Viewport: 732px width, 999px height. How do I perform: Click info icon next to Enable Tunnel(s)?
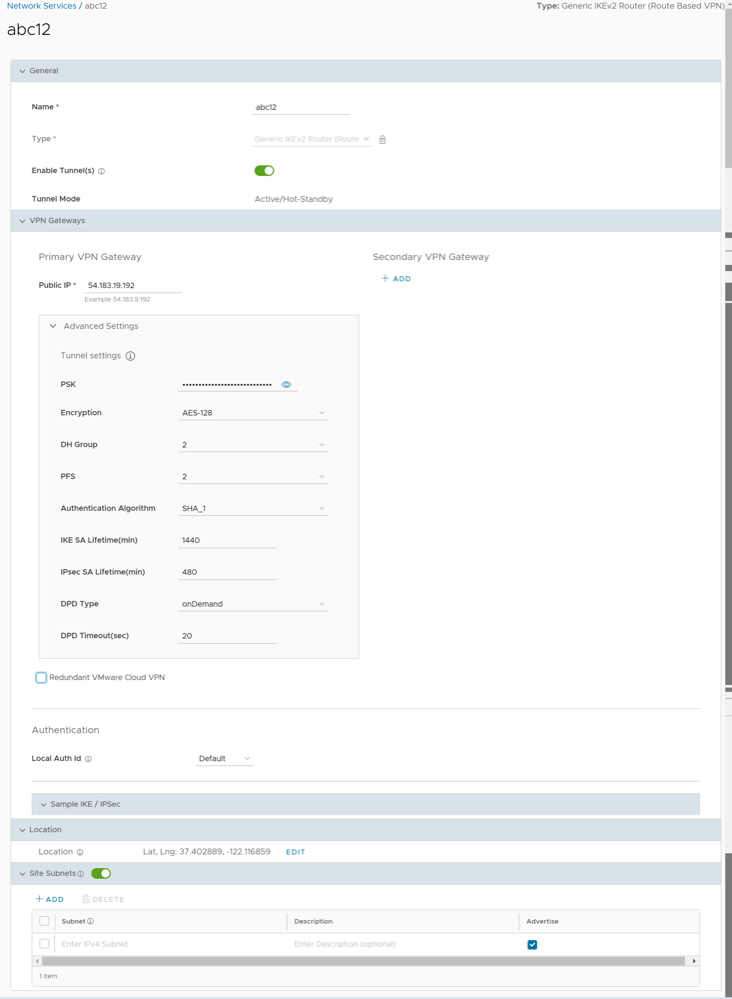pos(102,171)
